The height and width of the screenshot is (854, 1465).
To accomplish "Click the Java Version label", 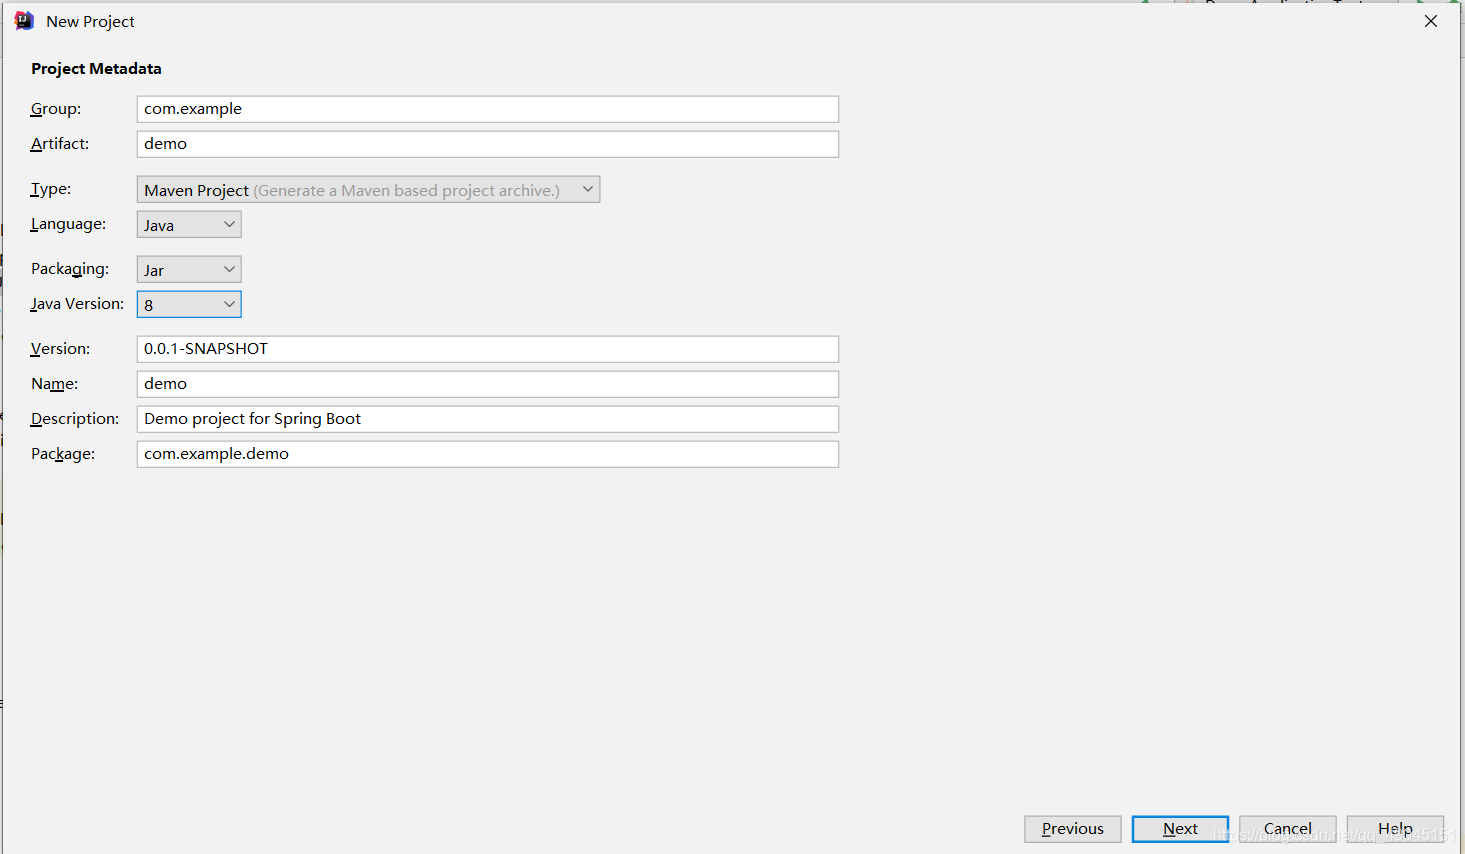I will click(77, 304).
